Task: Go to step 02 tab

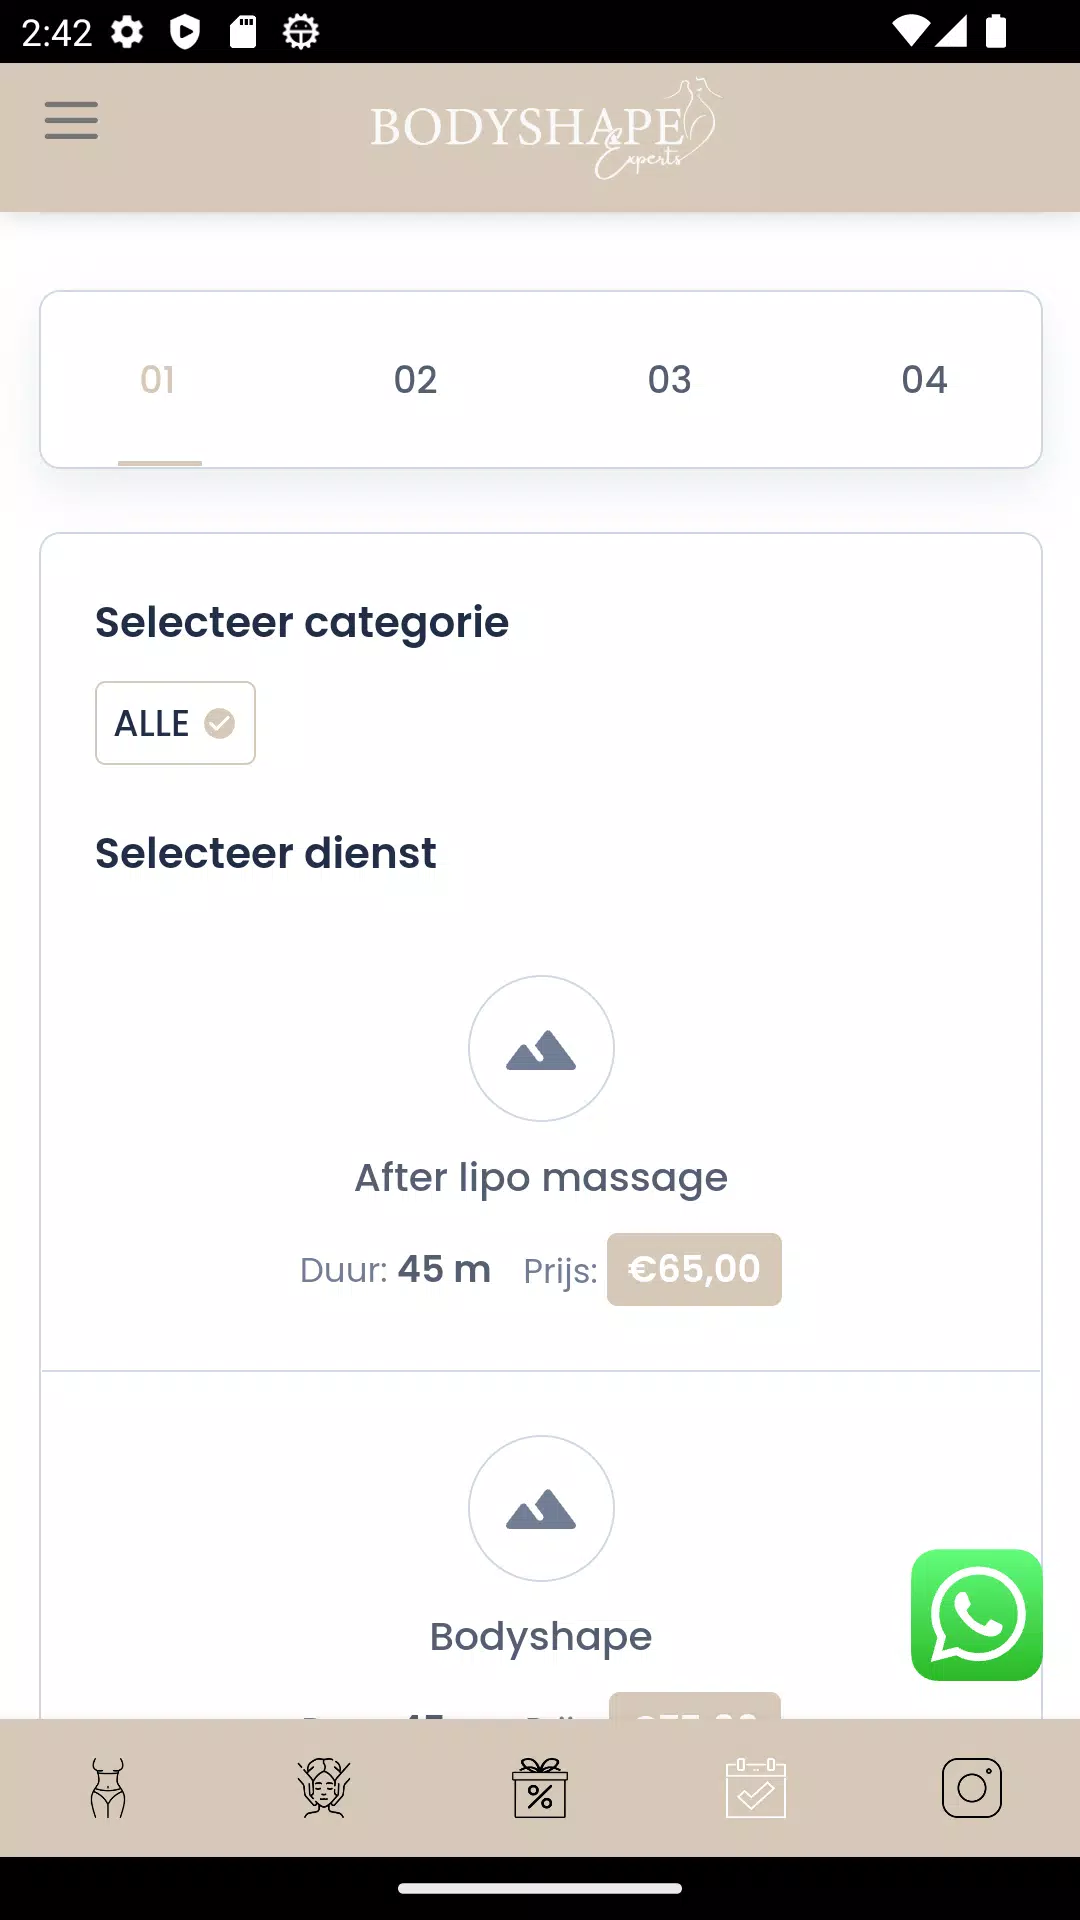Action: pos(415,380)
